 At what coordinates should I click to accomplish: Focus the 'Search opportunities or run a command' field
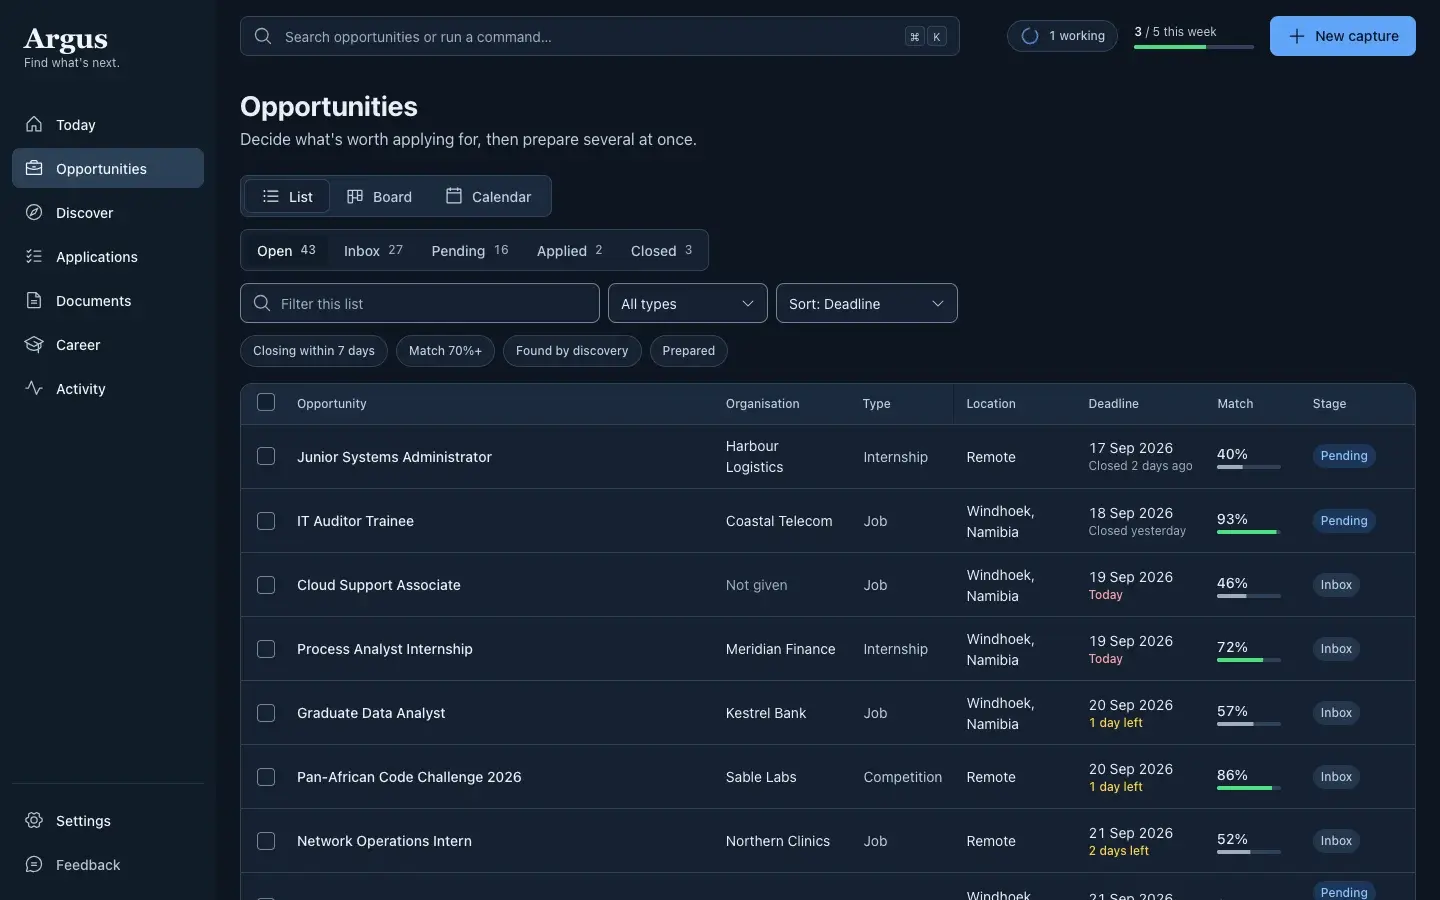[600, 36]
